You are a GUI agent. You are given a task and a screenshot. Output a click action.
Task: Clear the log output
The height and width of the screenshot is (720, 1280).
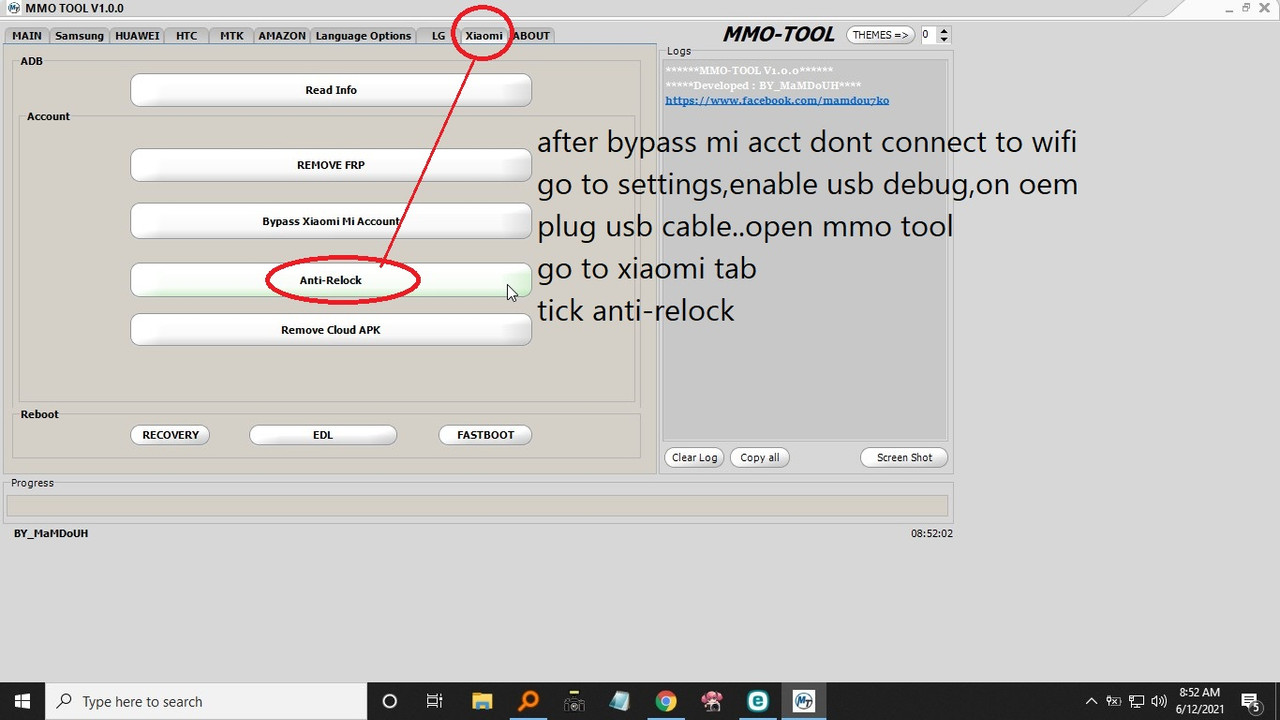click(x=694, y=457)
